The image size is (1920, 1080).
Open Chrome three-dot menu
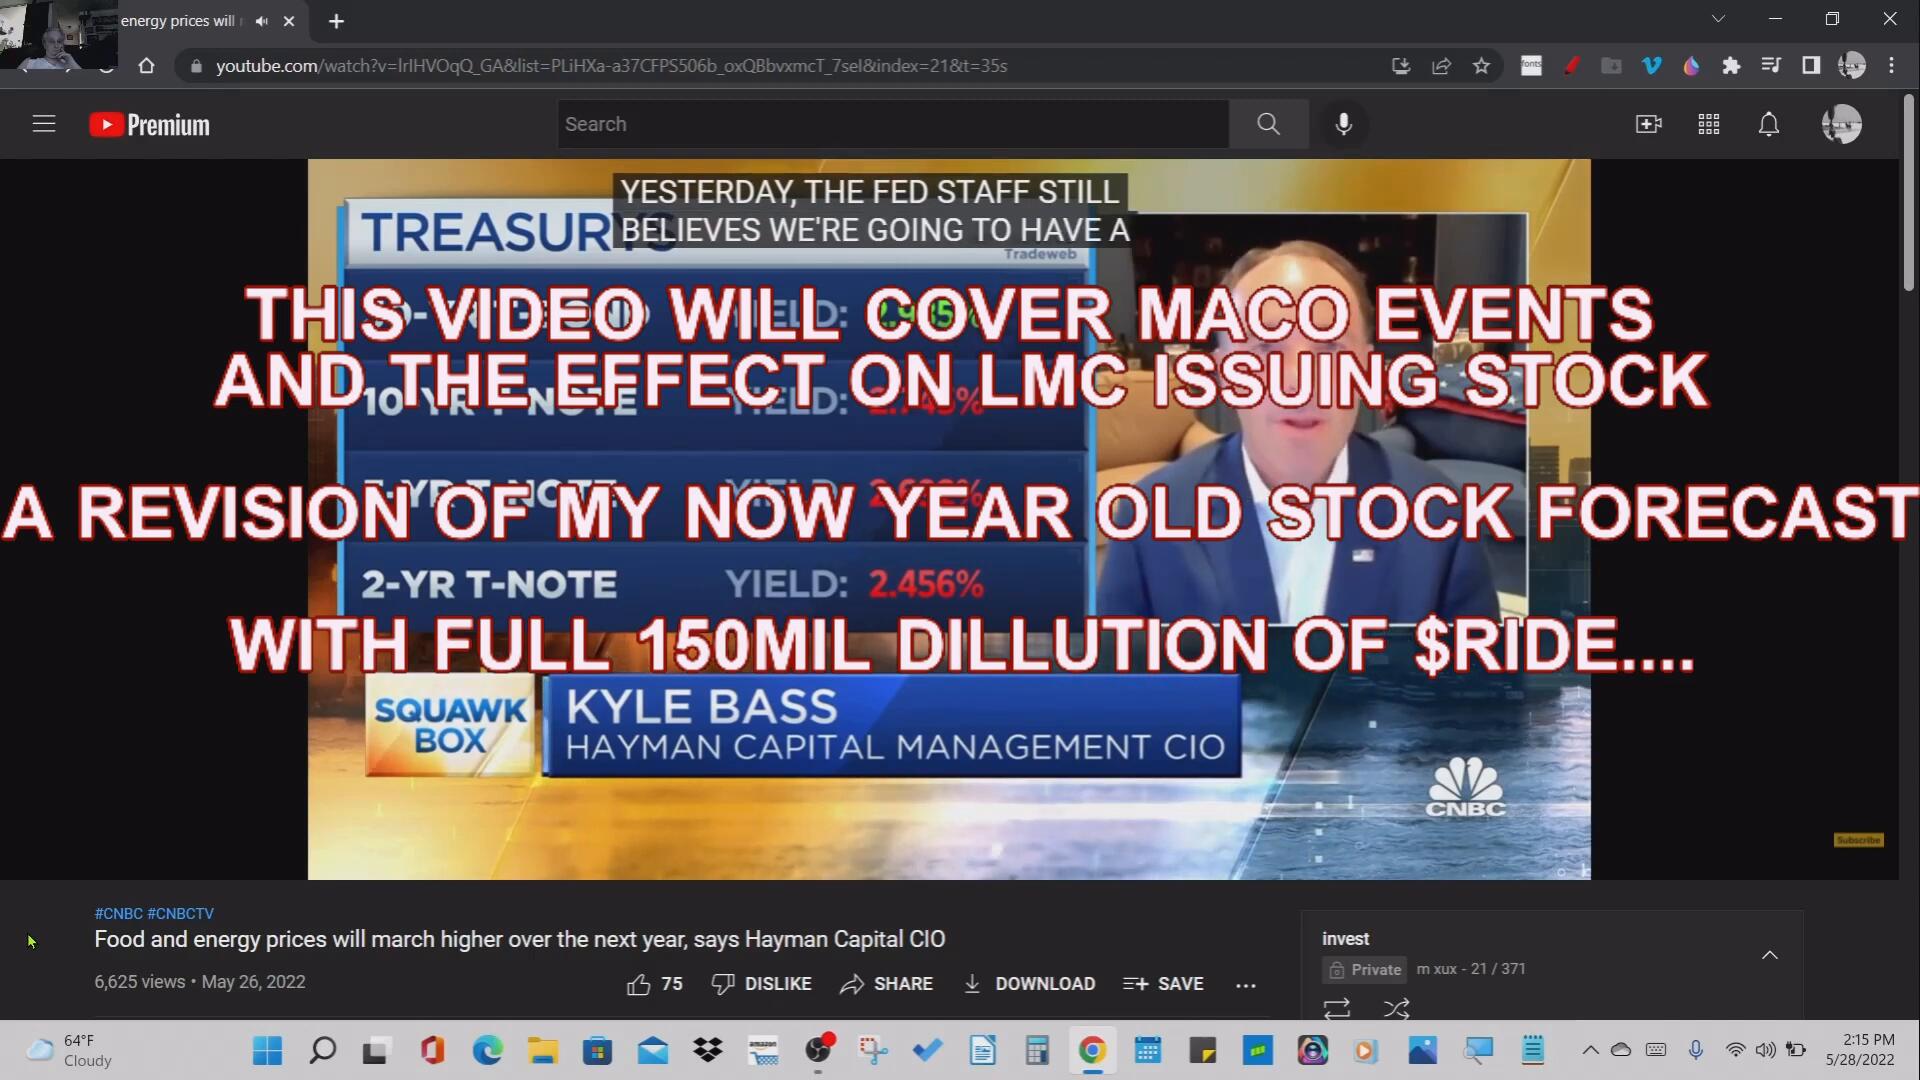point(1891,66)
